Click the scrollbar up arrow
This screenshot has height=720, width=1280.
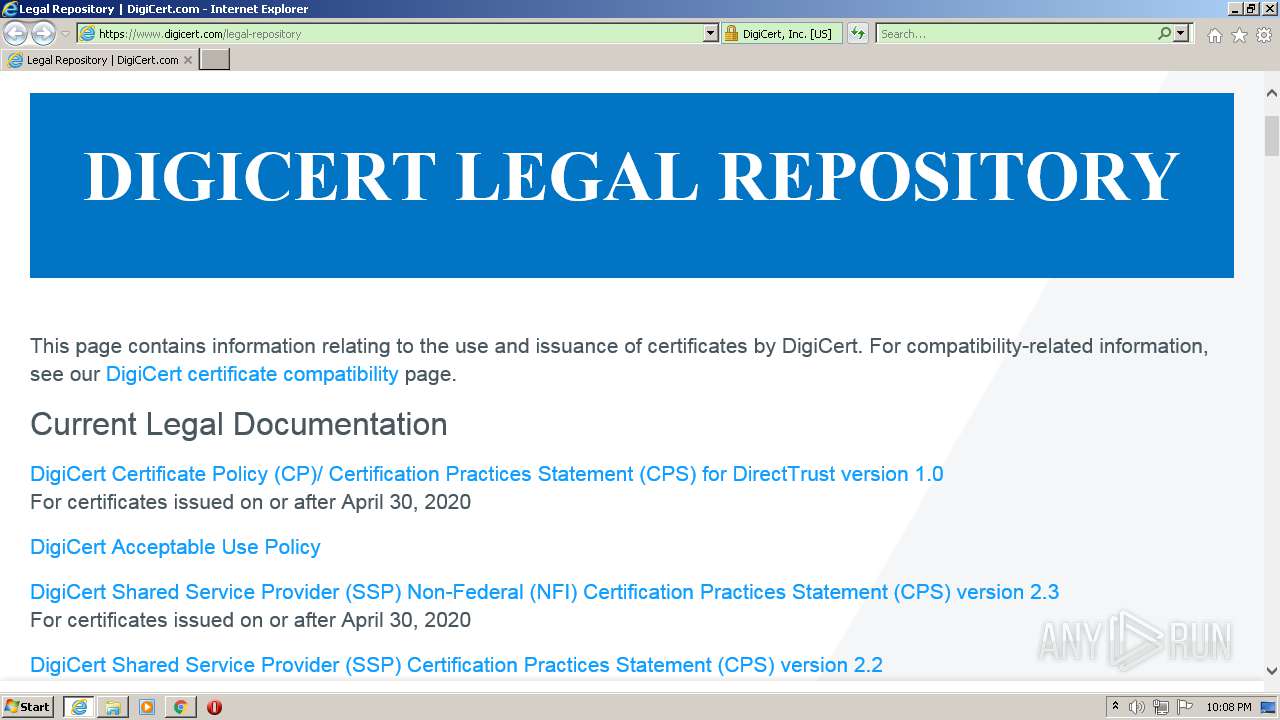(x=1272, y=93)
